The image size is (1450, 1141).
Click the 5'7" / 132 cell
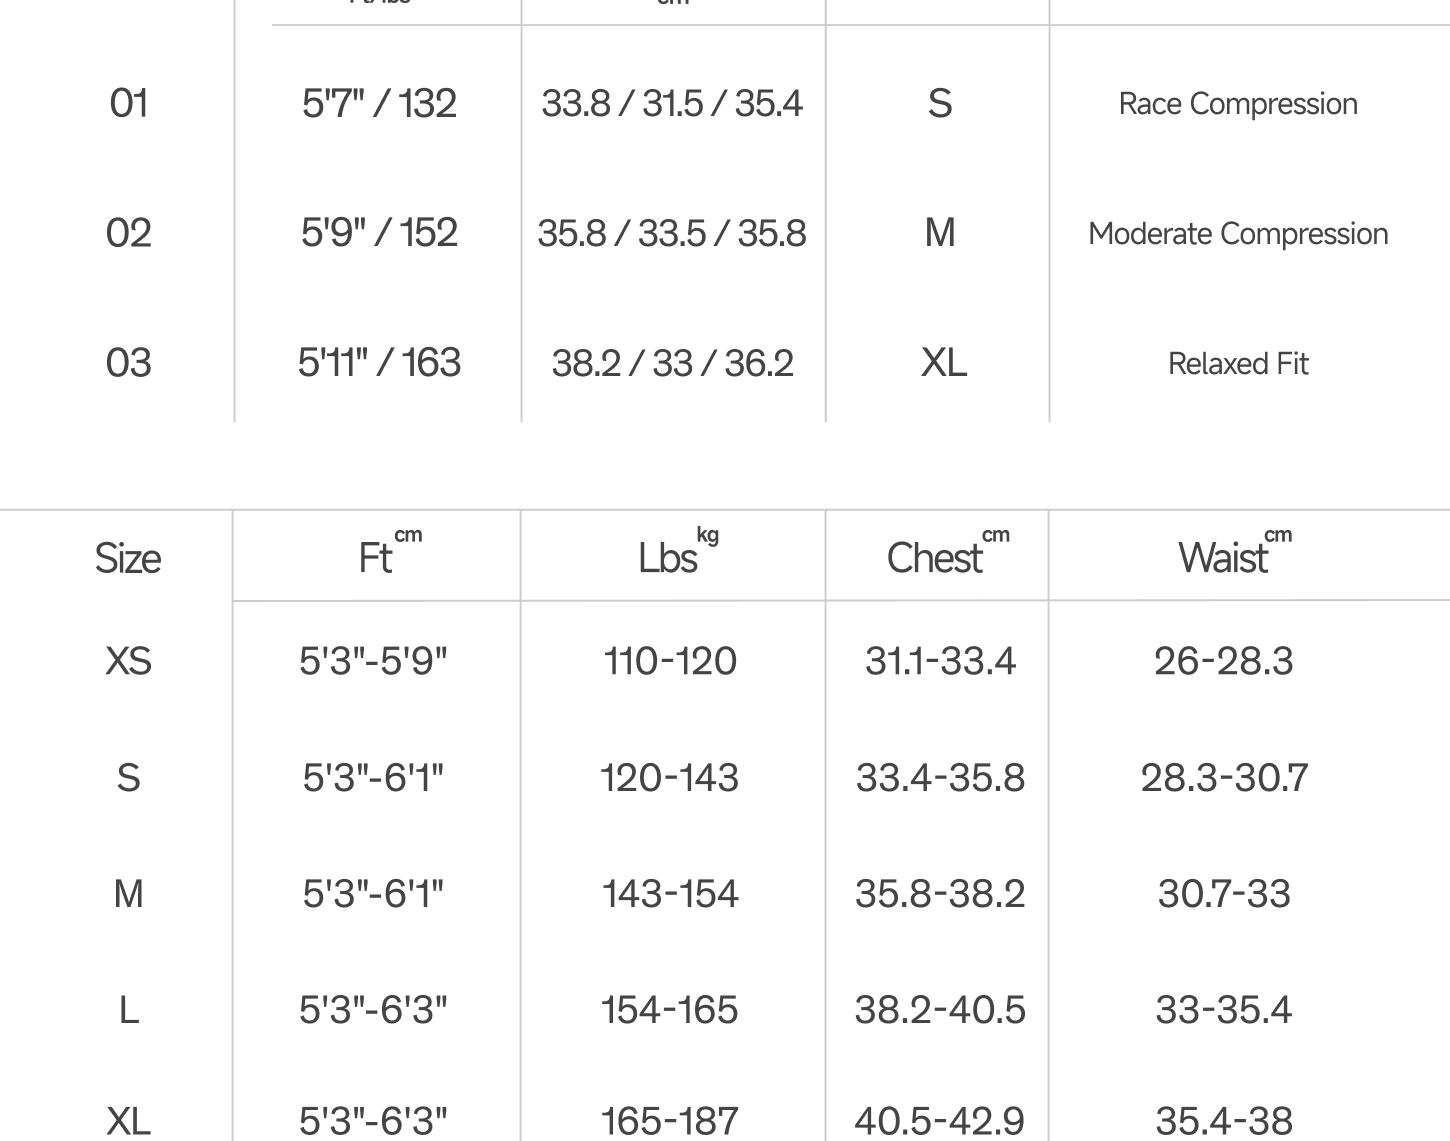click(379, 103)
